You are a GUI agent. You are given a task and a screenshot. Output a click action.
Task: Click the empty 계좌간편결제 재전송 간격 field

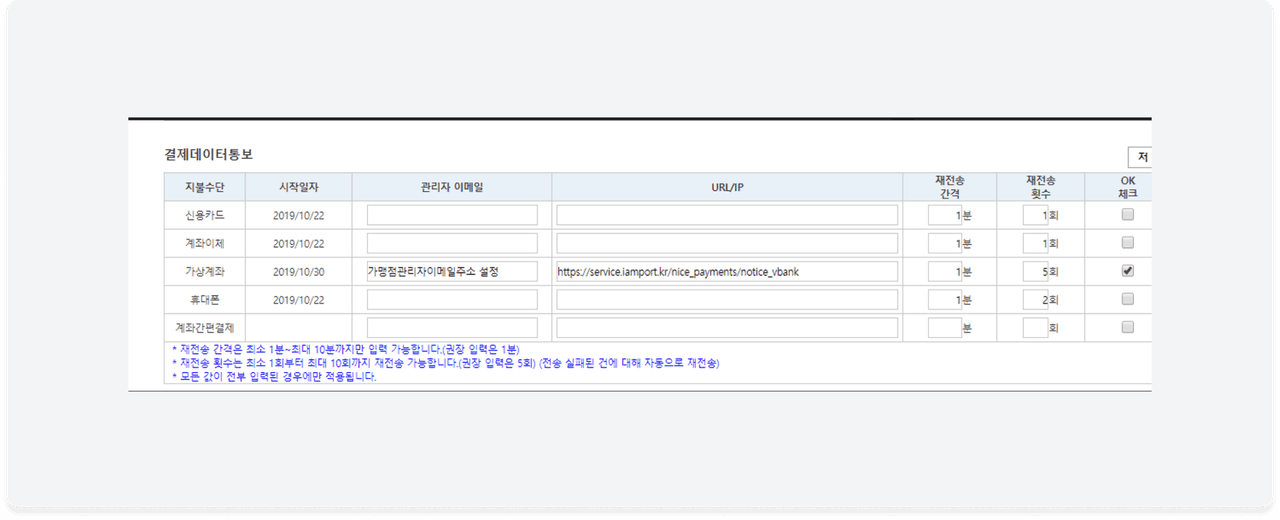[x=944, y=328]
